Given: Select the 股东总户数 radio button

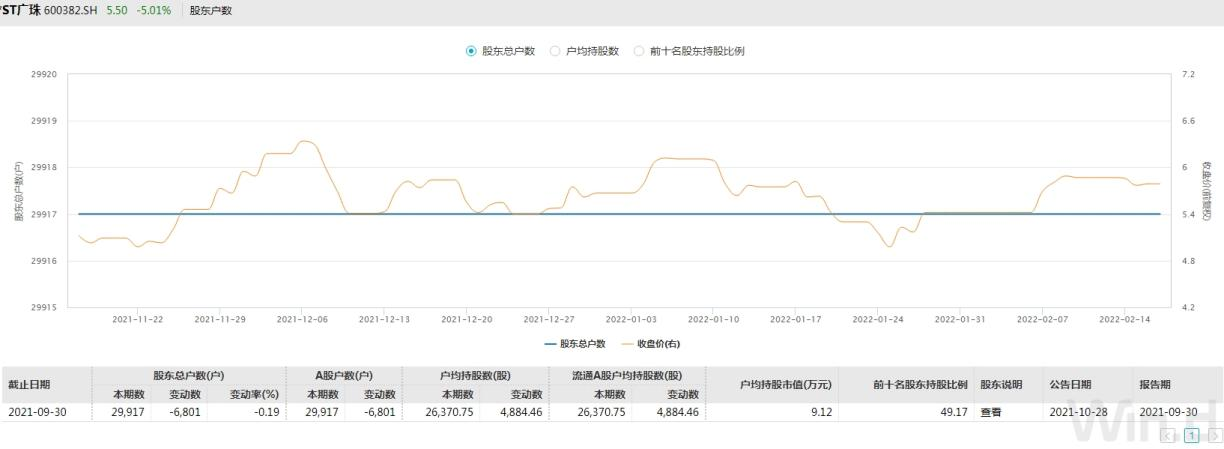Looking at the screenshot, I should (x=471, y=51).
